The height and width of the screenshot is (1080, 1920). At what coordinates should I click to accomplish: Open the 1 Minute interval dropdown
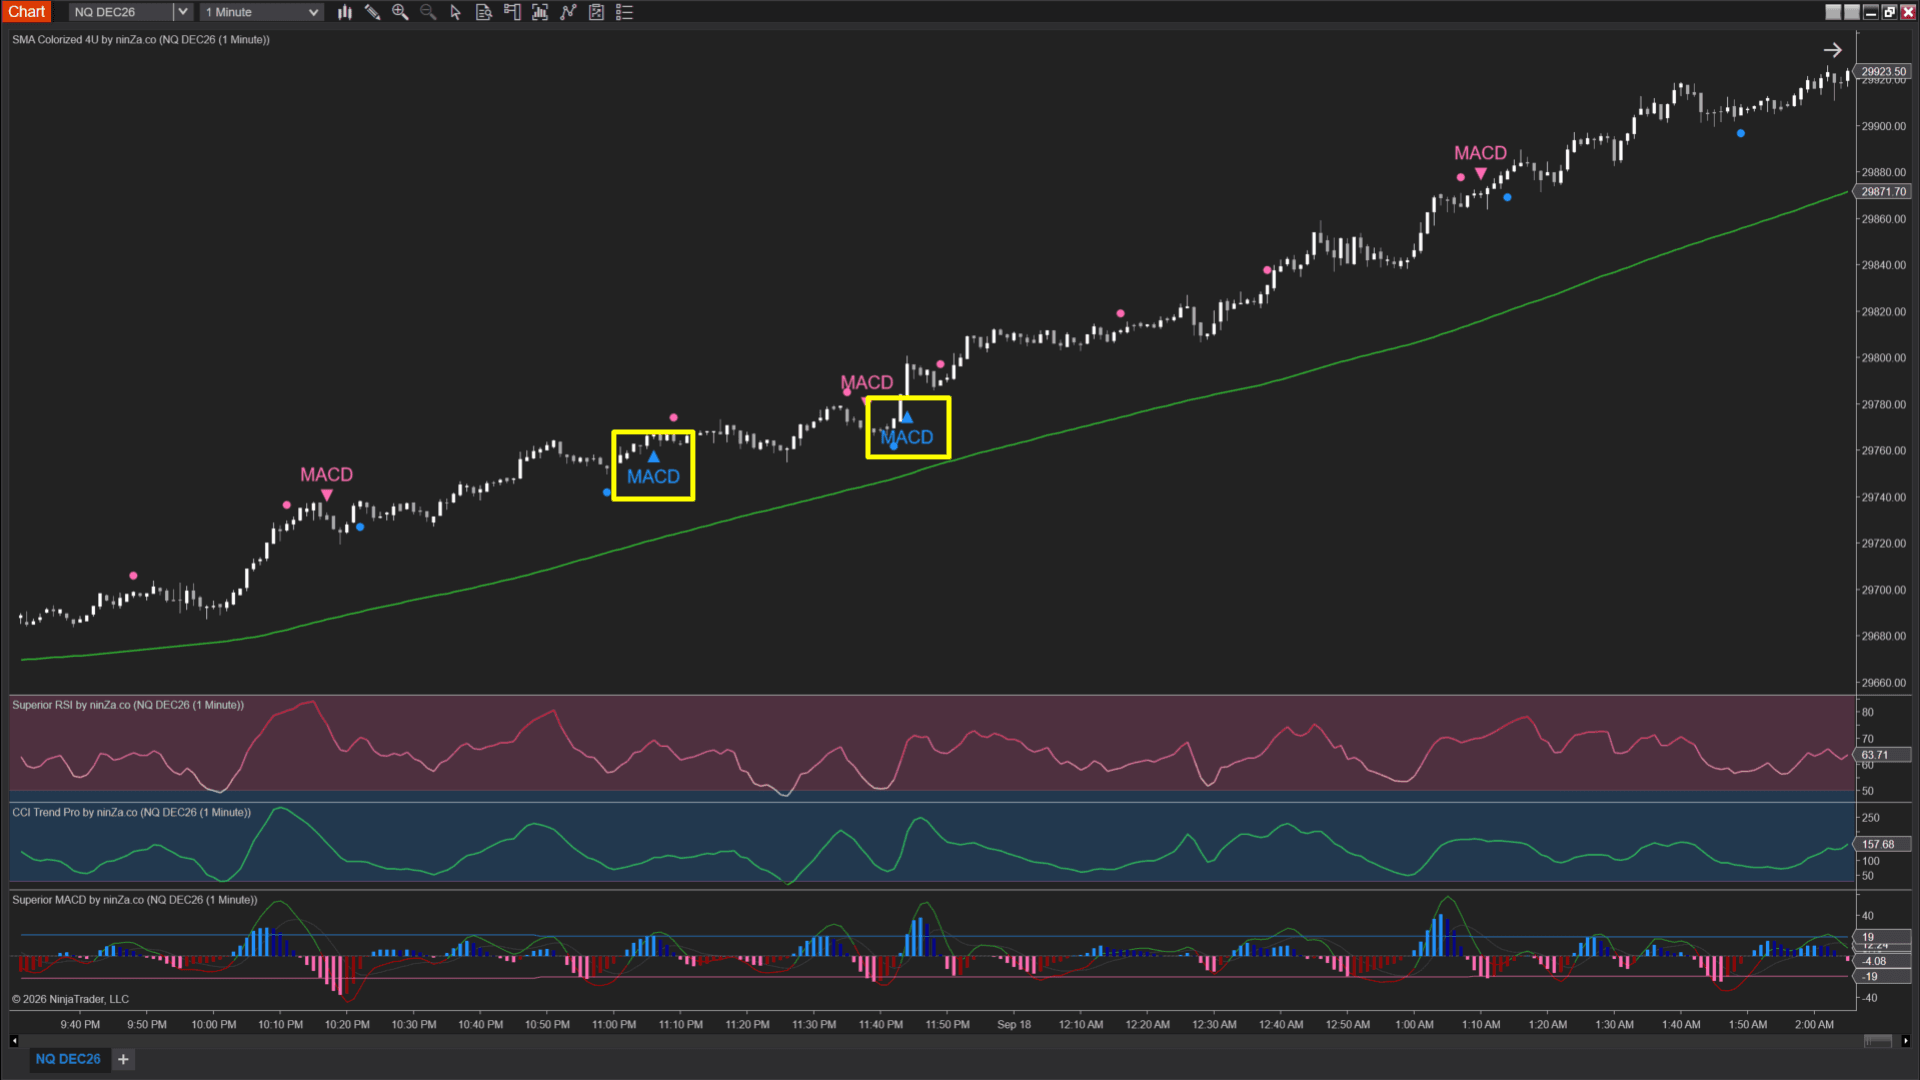tap(261, 12)
